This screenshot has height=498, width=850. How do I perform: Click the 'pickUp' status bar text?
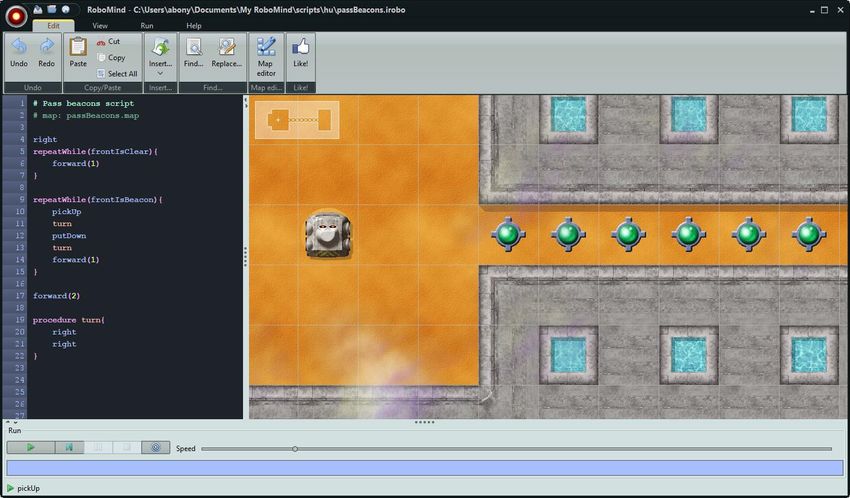28,488
